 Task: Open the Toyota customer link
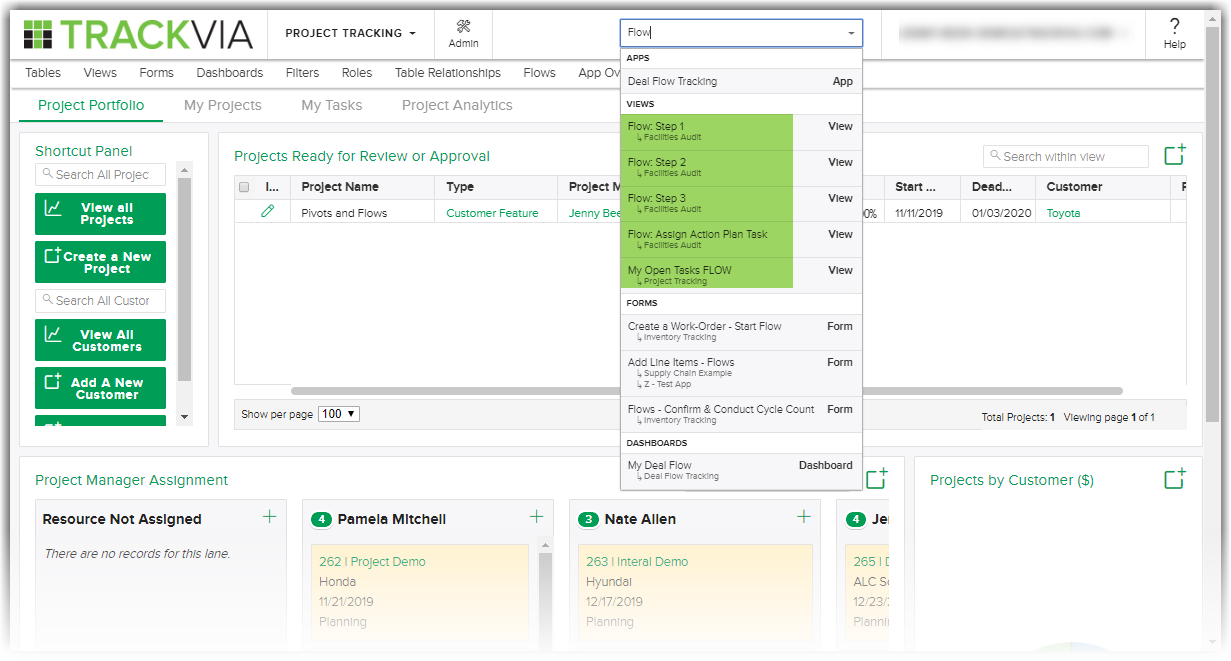tap(1063, 213)
